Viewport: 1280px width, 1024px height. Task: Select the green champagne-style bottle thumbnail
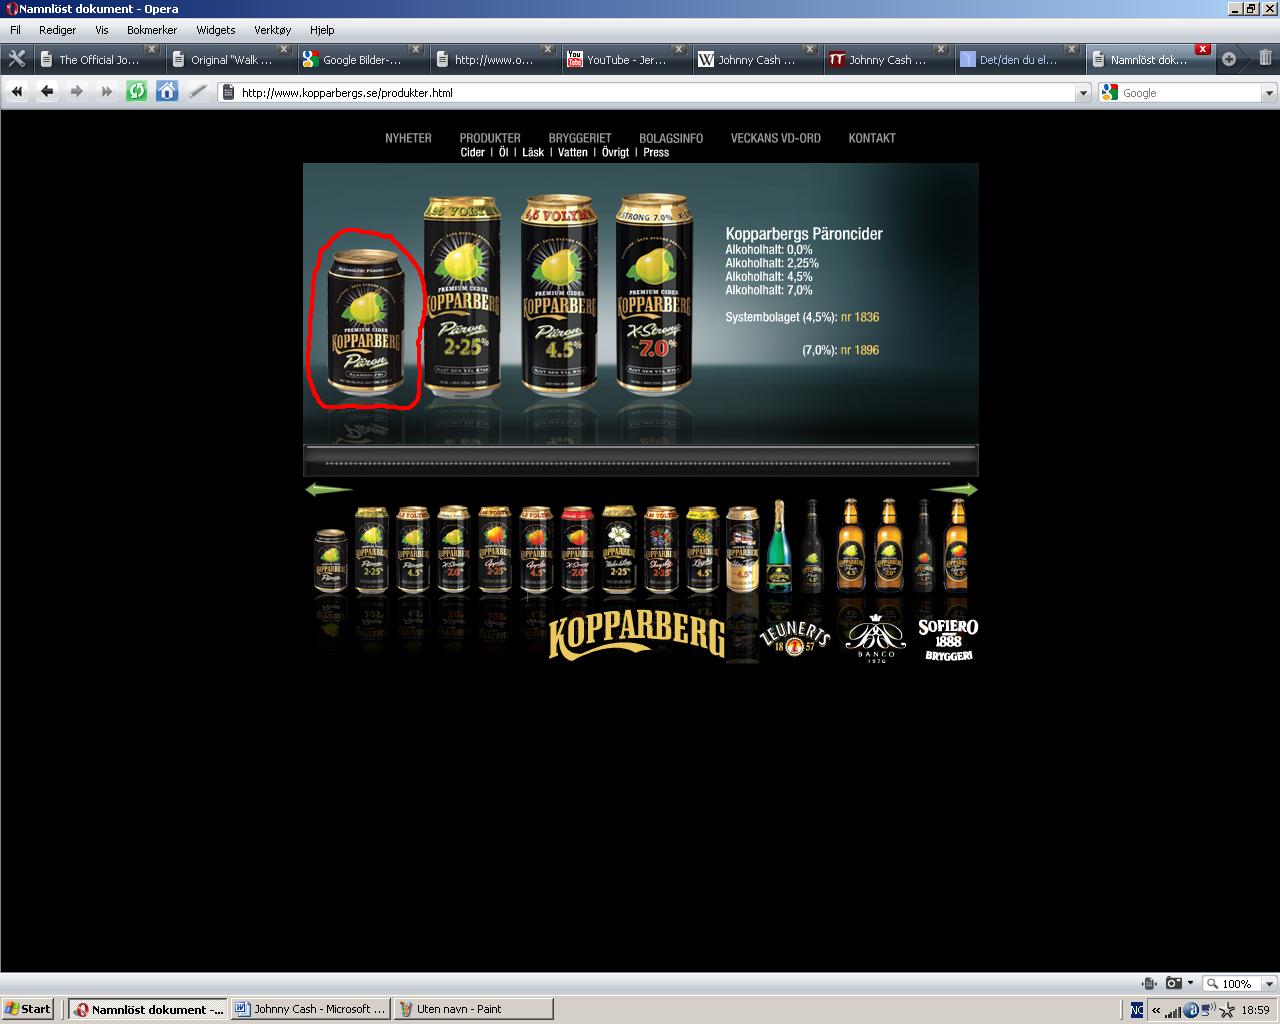click(x=779, y=548)
